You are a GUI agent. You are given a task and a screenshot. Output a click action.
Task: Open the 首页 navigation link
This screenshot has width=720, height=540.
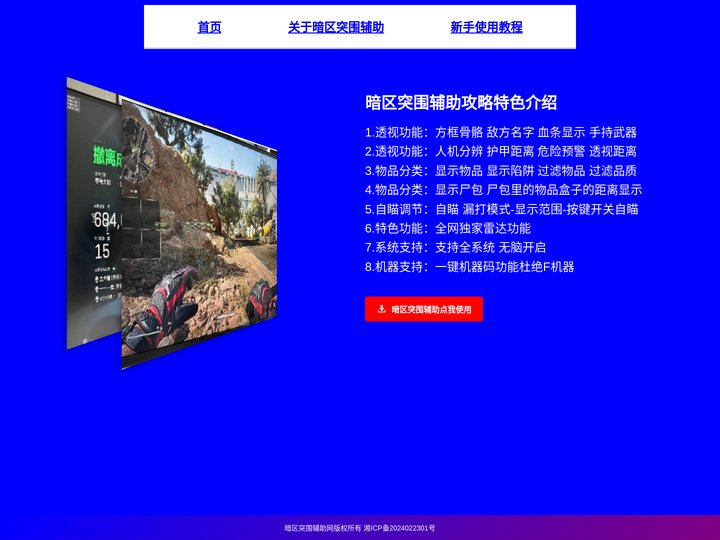coord(209,27)
